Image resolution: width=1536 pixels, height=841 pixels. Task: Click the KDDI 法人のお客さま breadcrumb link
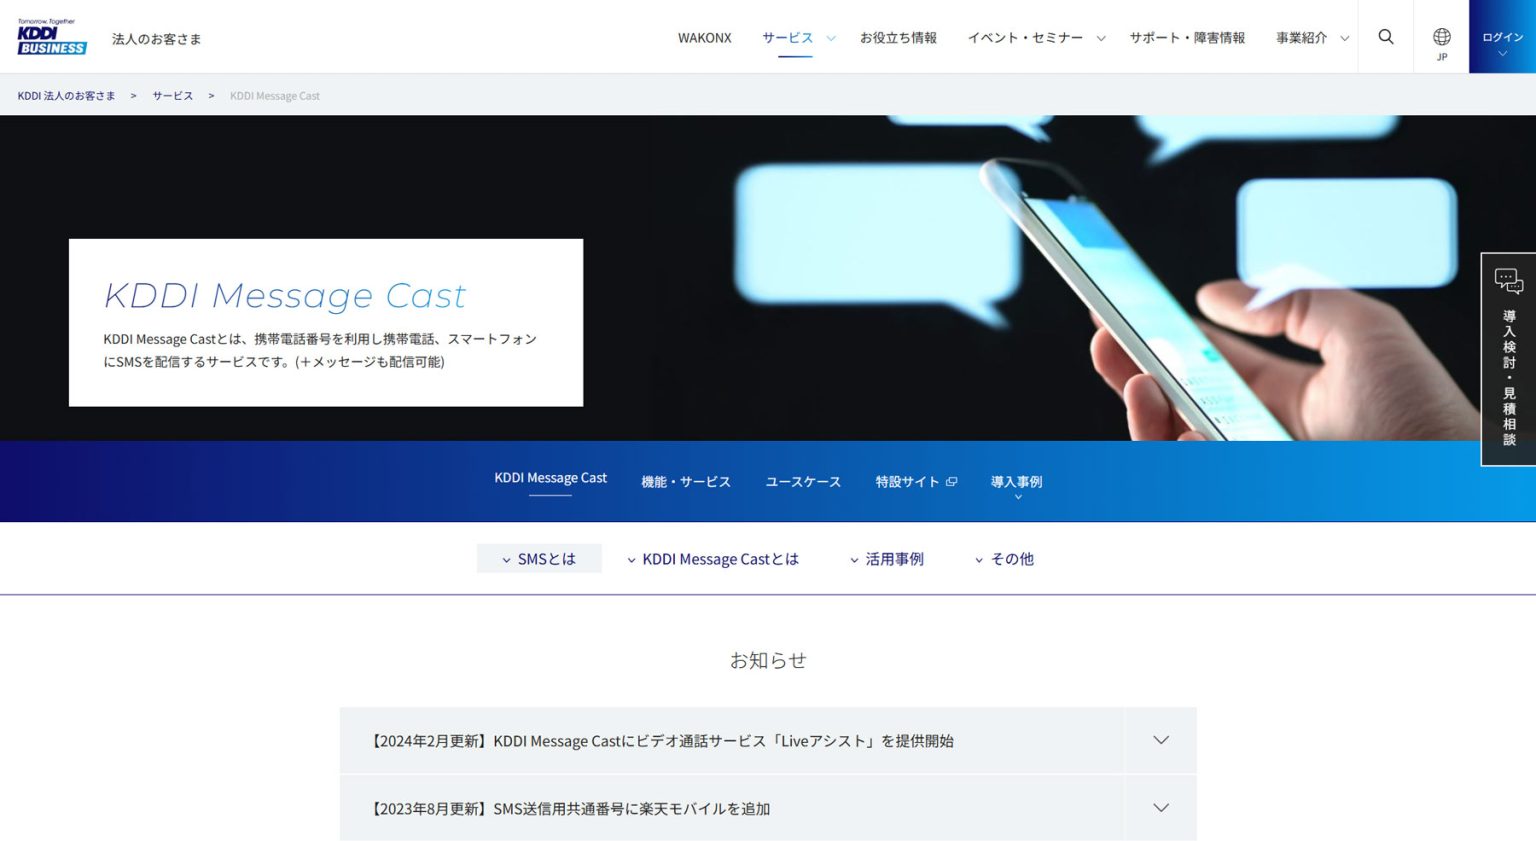point(66,95)
